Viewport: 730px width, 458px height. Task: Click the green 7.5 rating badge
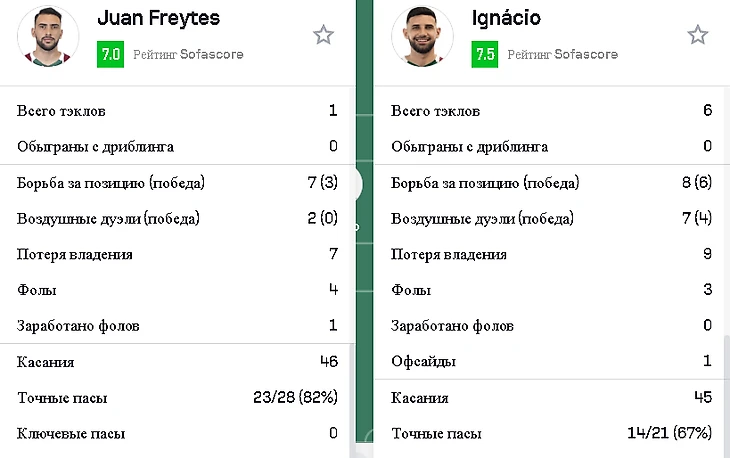484,55
